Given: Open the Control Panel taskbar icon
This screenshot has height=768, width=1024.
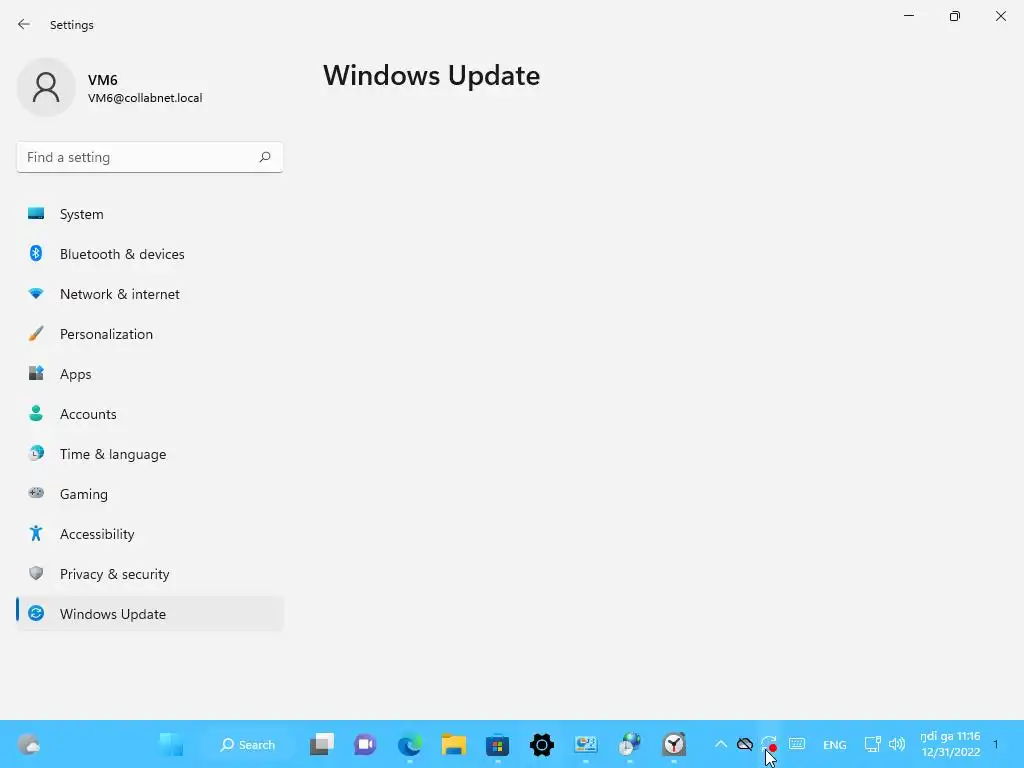Looking at the screenshot, I should (586, 744).
